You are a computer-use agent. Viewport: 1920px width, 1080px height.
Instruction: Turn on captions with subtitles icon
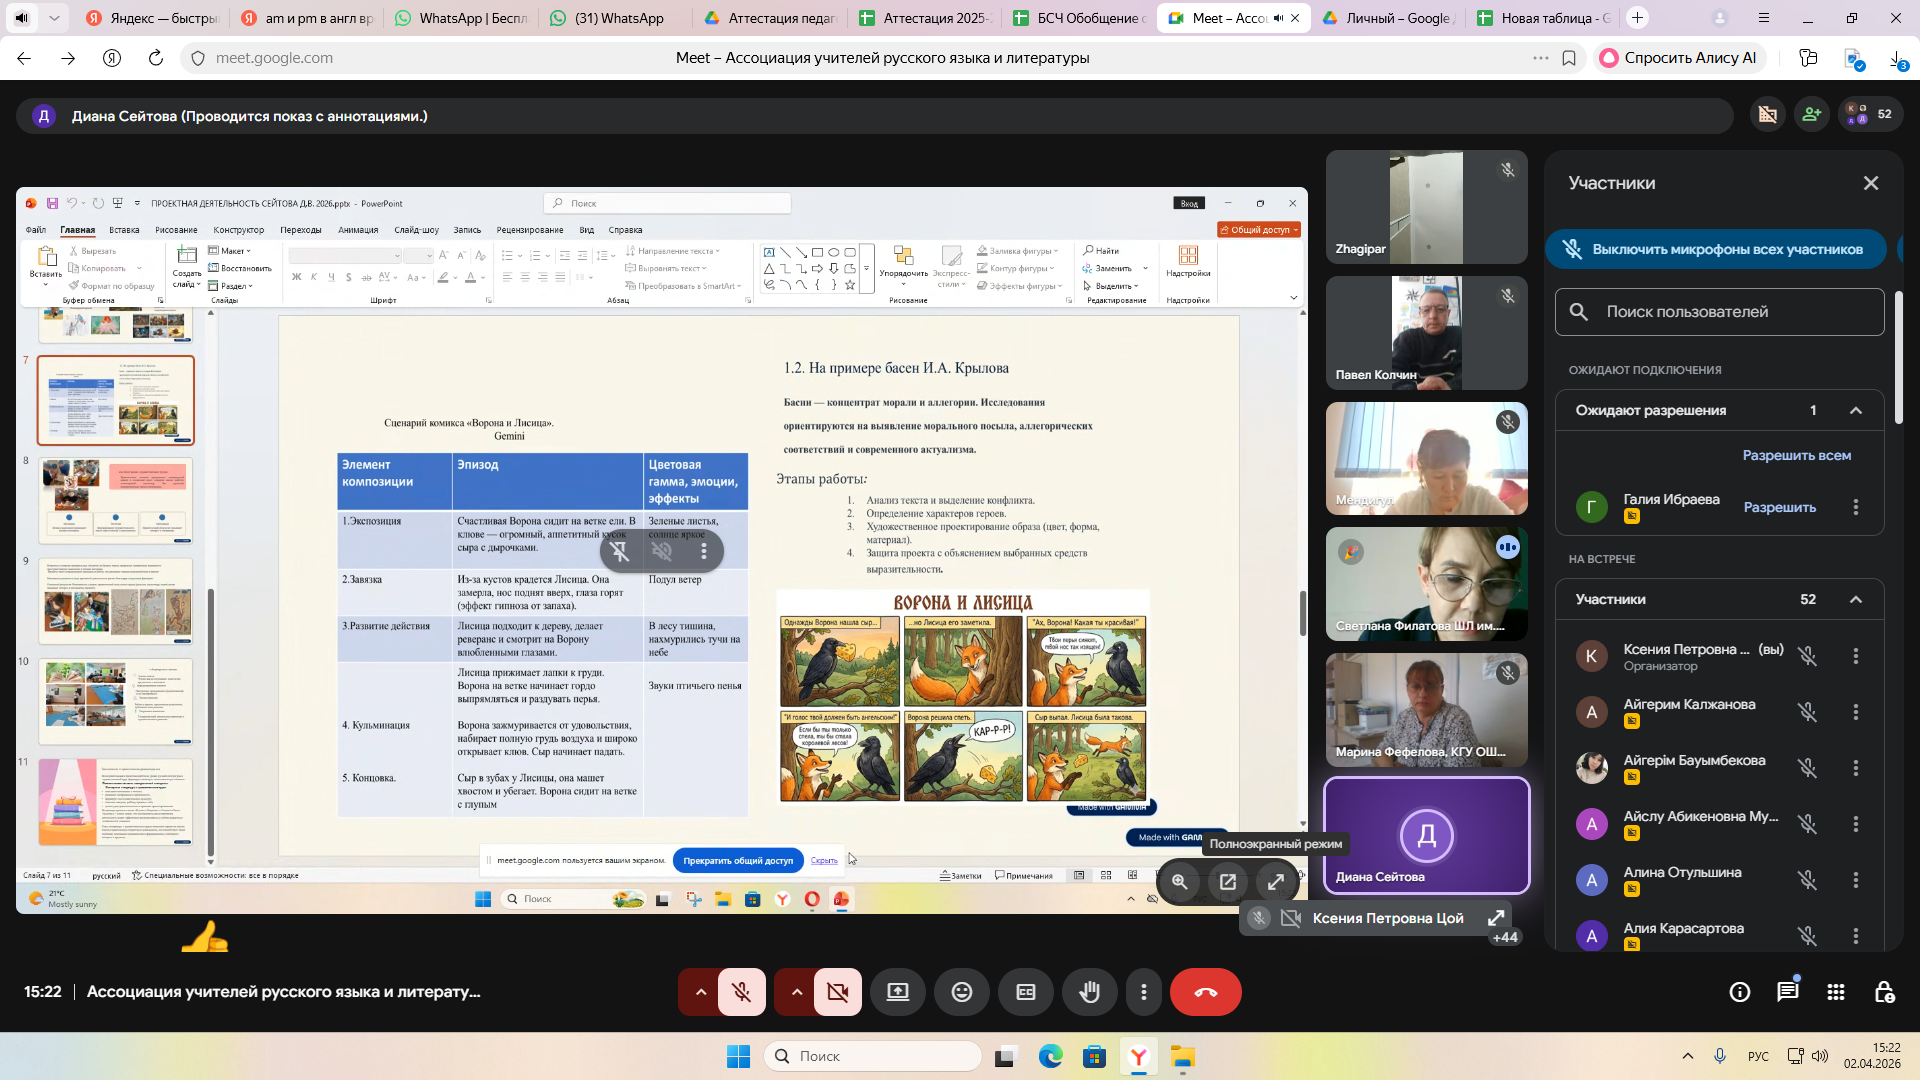[1025, 992]
